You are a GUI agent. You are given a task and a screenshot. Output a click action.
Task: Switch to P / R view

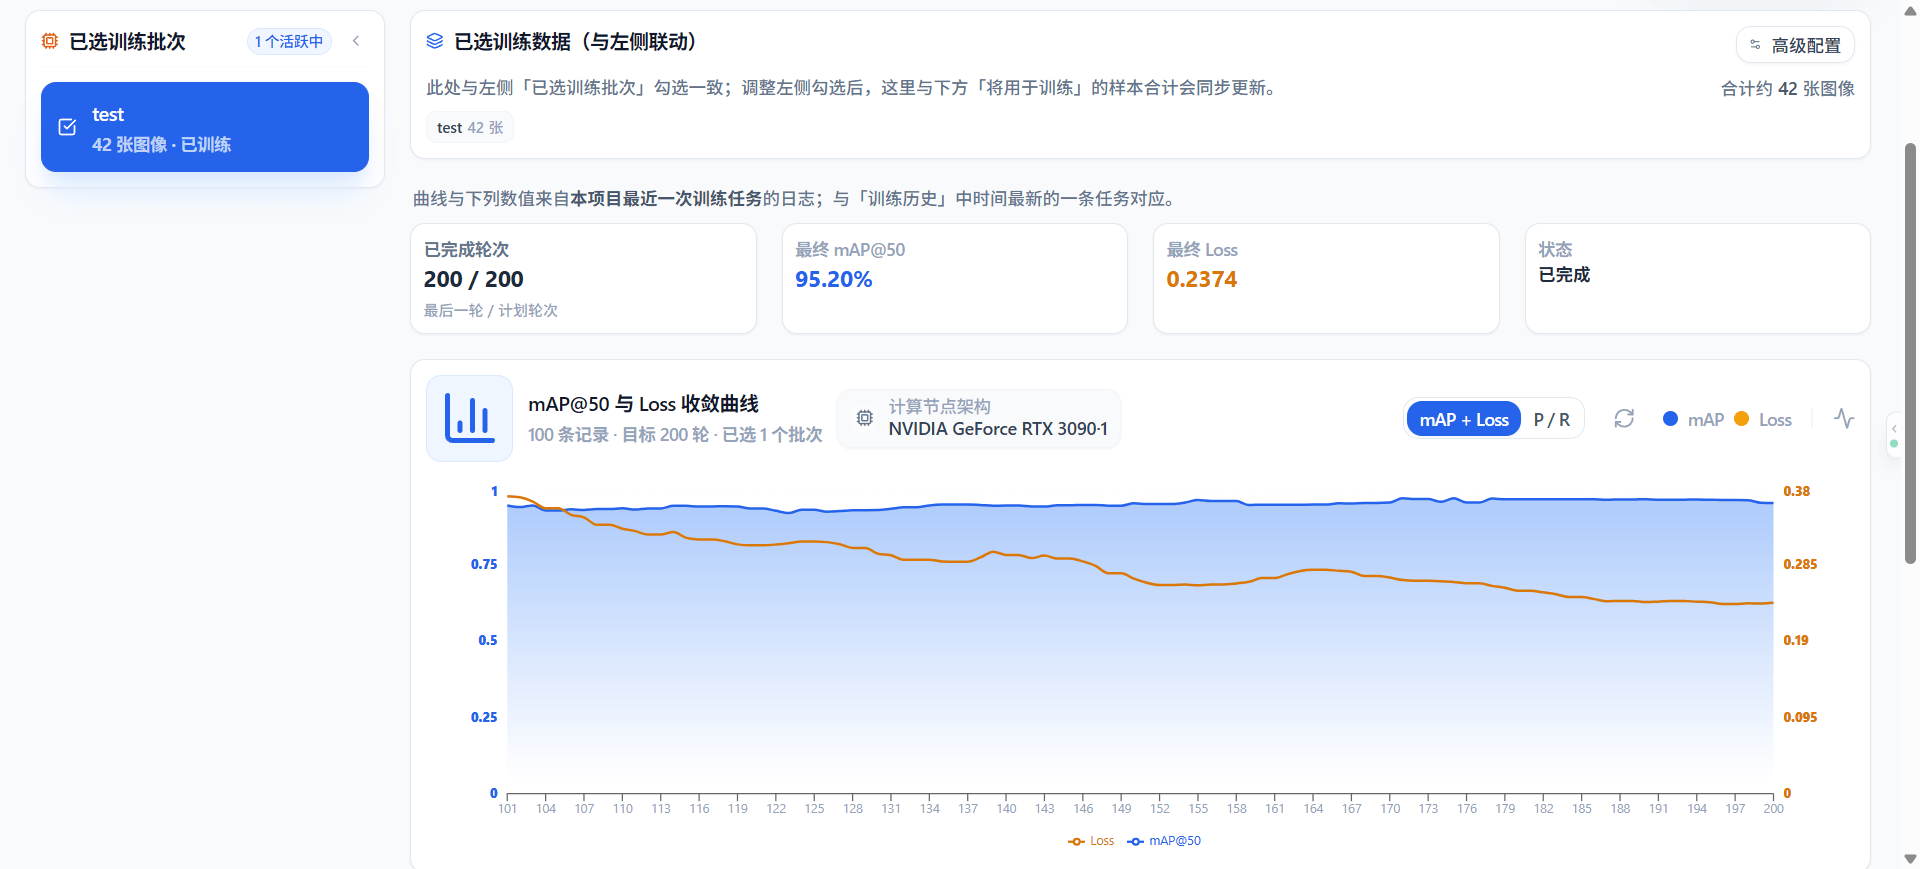[1552, 420]
